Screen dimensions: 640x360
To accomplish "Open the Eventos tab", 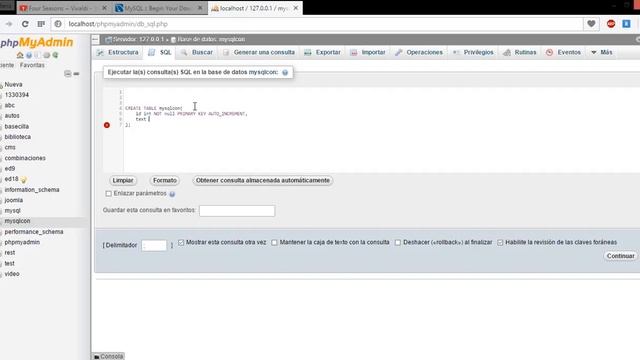I will pos(564,53).
